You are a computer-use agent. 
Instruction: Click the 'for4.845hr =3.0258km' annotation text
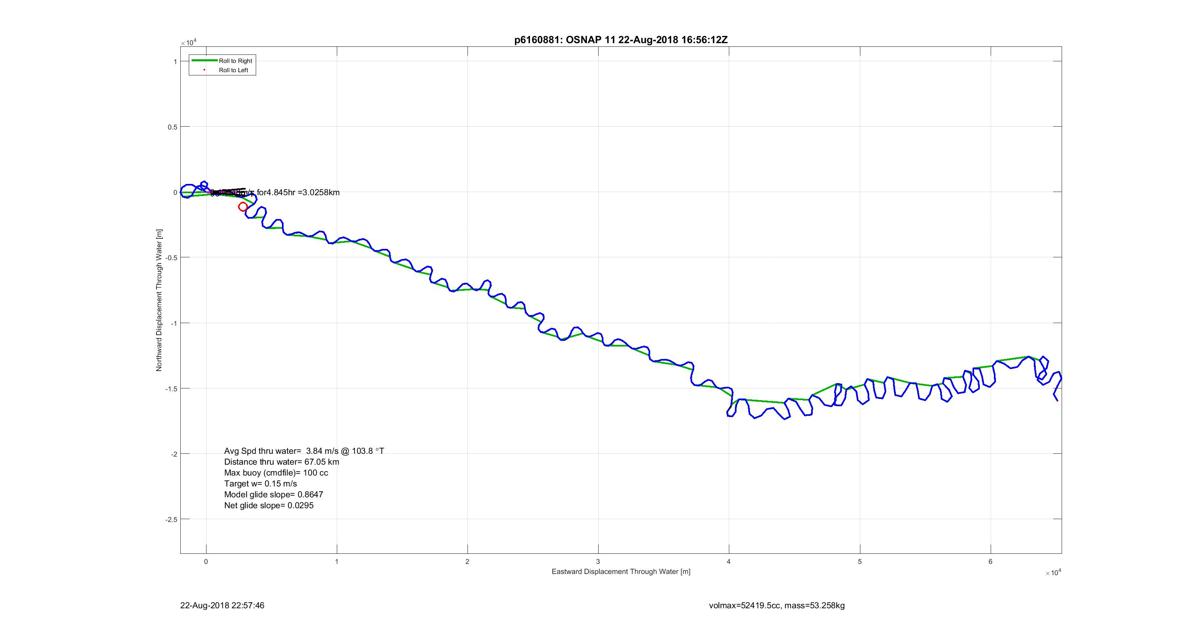tap(298, 192)
